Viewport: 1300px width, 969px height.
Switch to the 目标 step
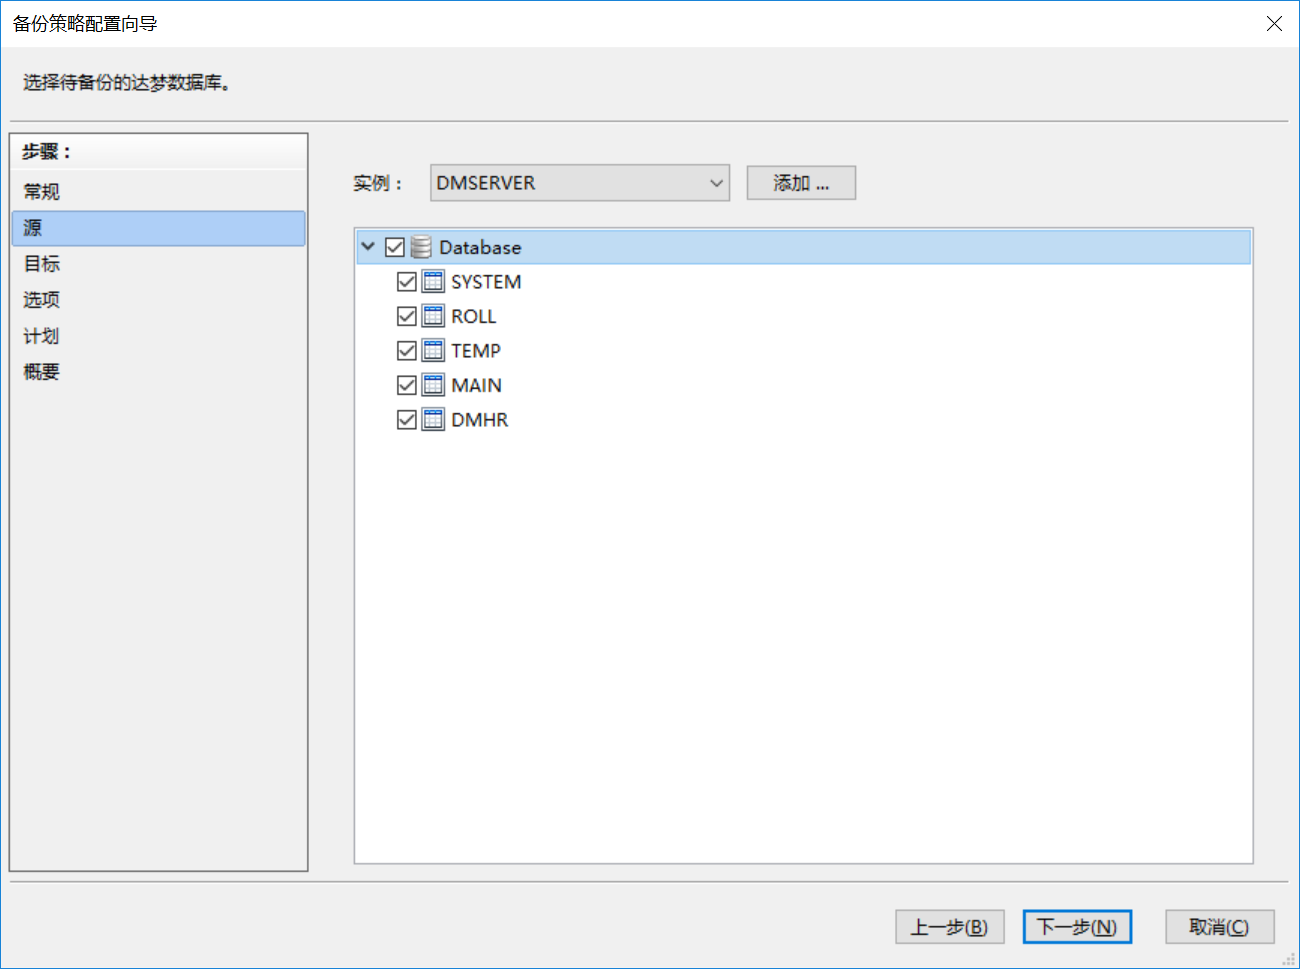(42, 264)
